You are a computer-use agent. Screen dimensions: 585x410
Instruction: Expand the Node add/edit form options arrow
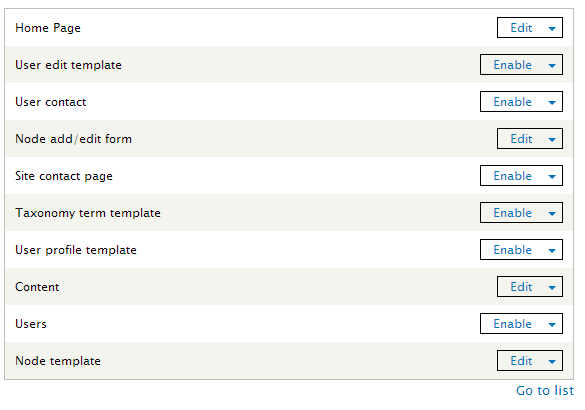[x=552, y=139]
